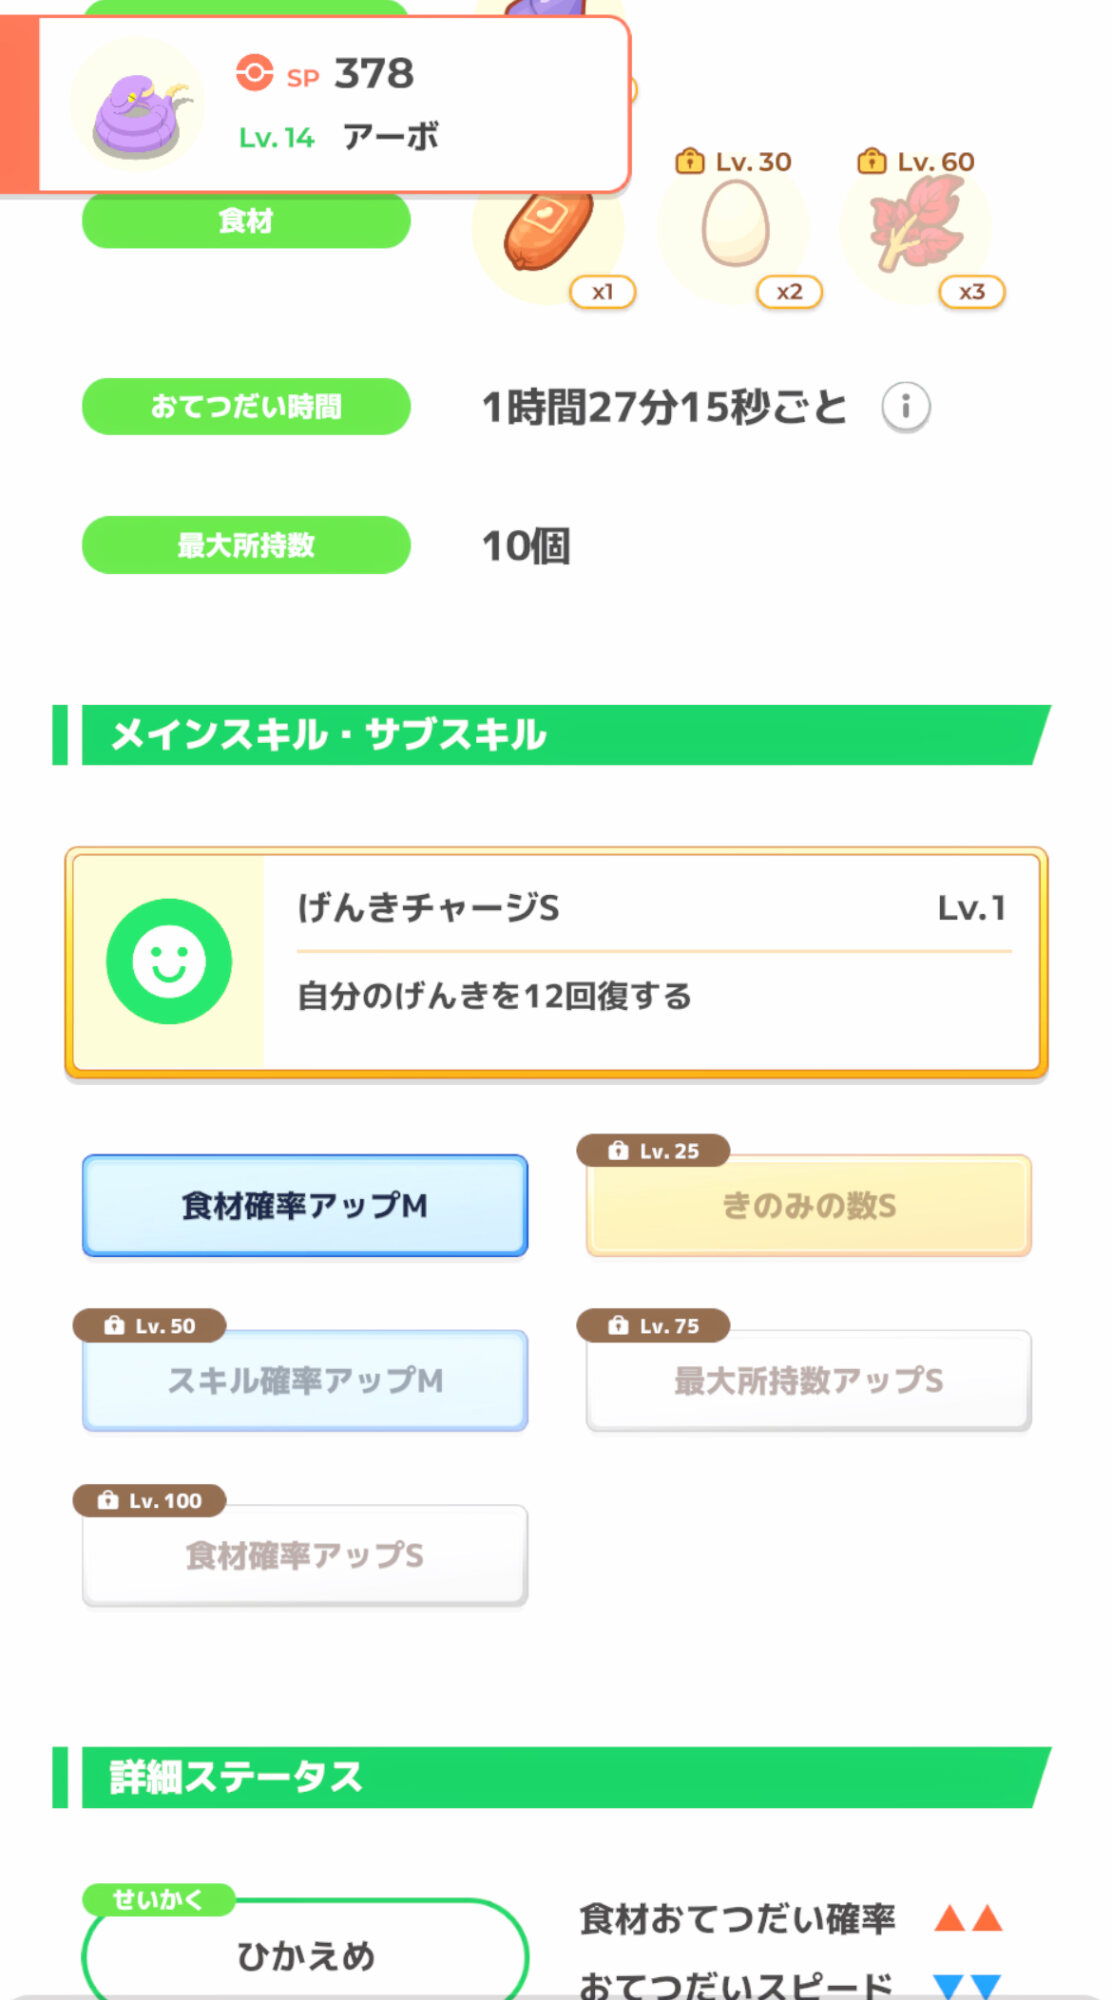Select the locked 最大所持数アップS sub skill
1112x2000 pixels.
pyautogui.click(x=808, y=1381)
